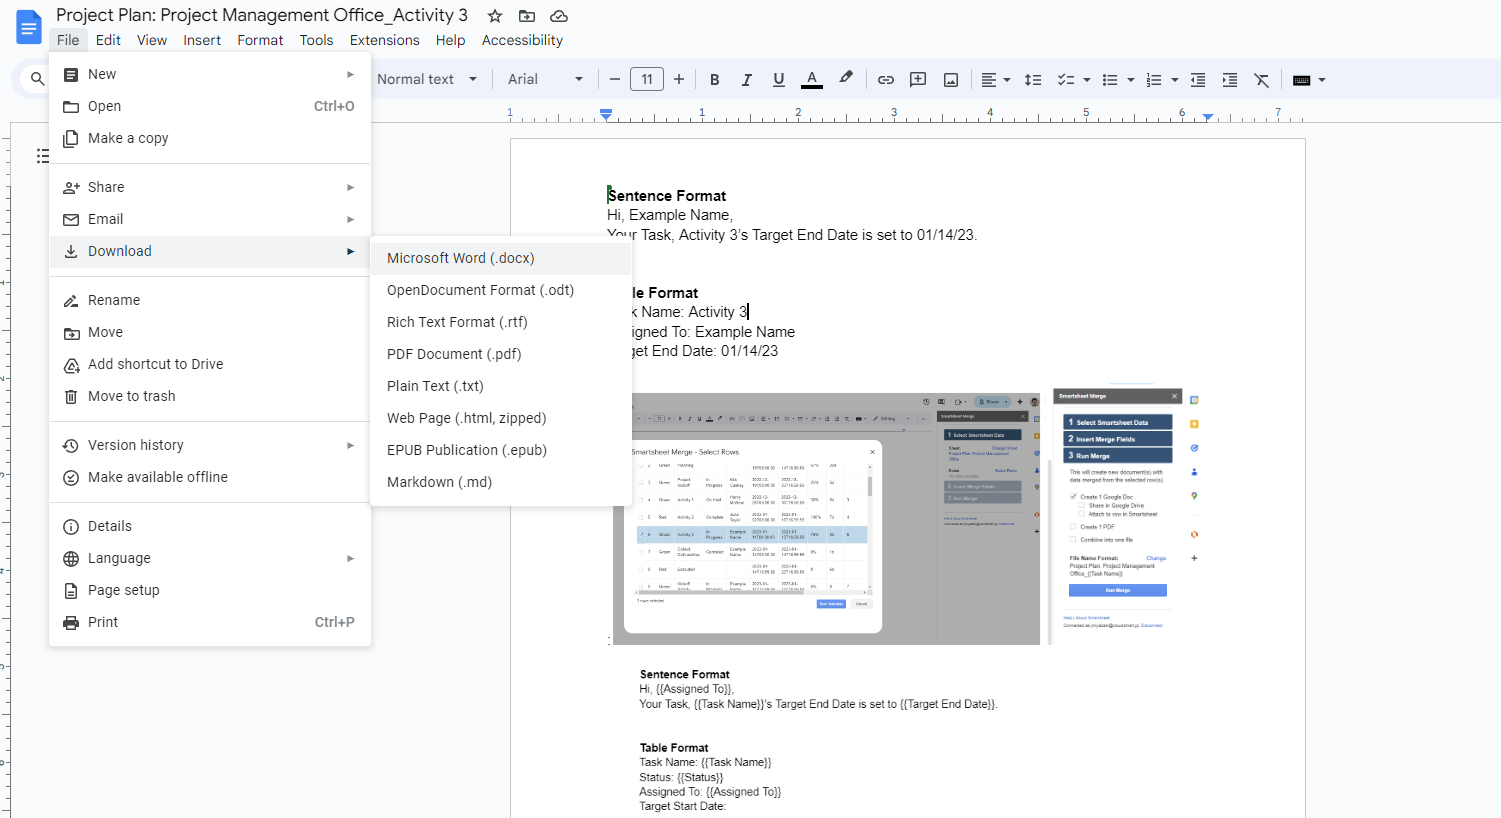Click the search menus magnifier icon
Viewport: 1501px width, 818px height.
38,79
